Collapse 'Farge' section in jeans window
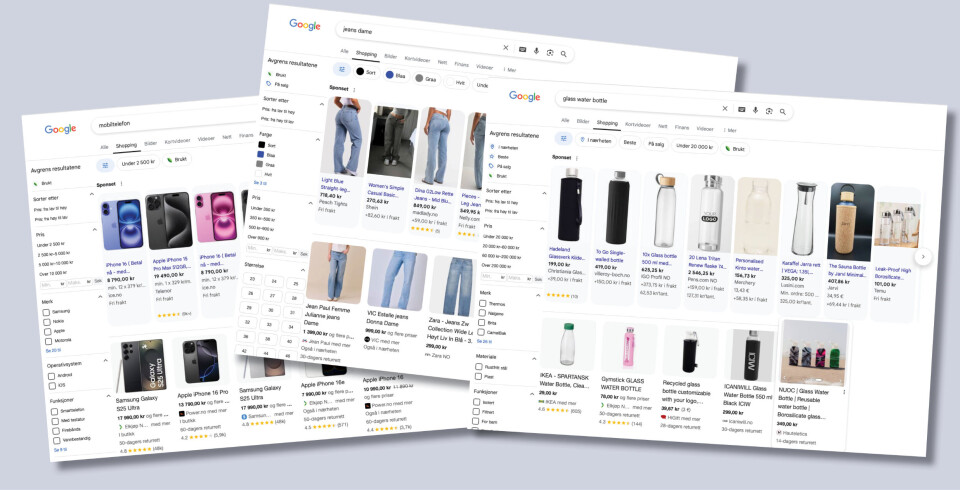This screenshot has height=490, width=960. point(318,140)
